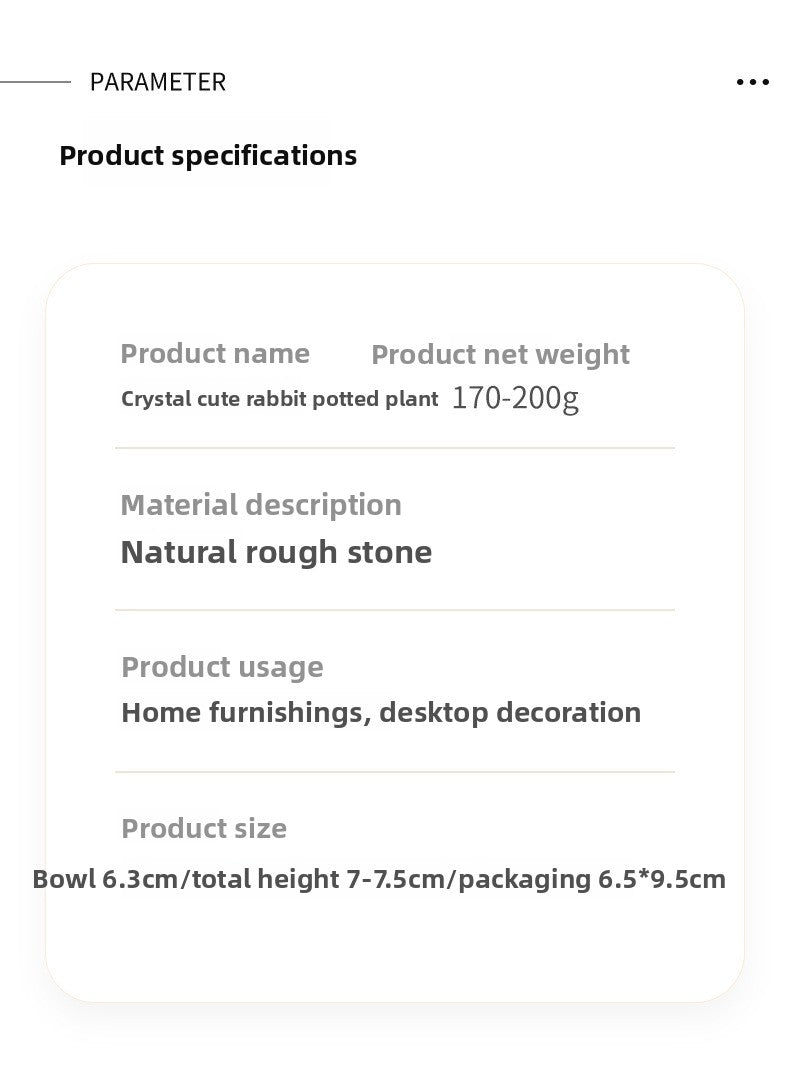Image resolution: width=790 pixels, height=1080 pixels.
Task: Click the divider line above Product size
Action: (395, 772)
